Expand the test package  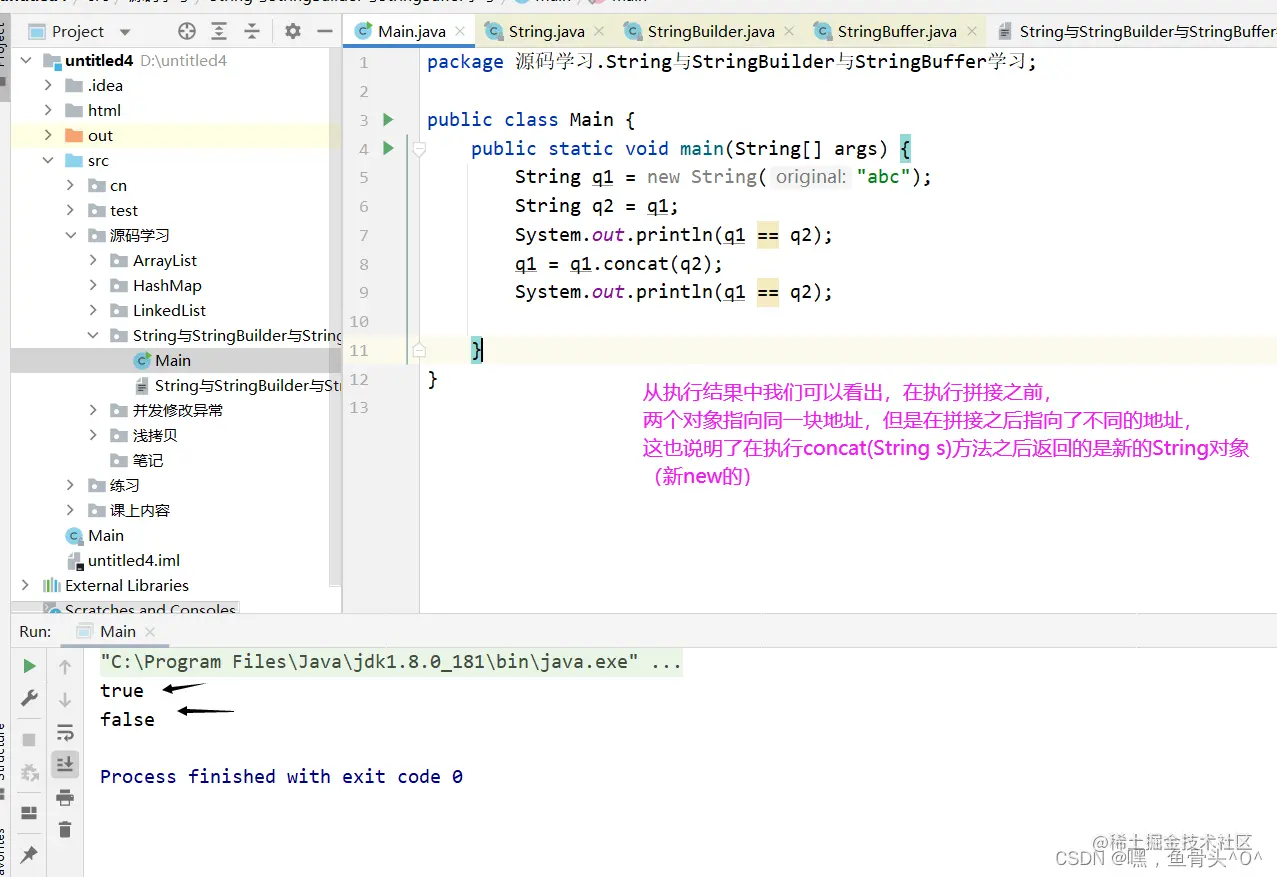[70, 211]
